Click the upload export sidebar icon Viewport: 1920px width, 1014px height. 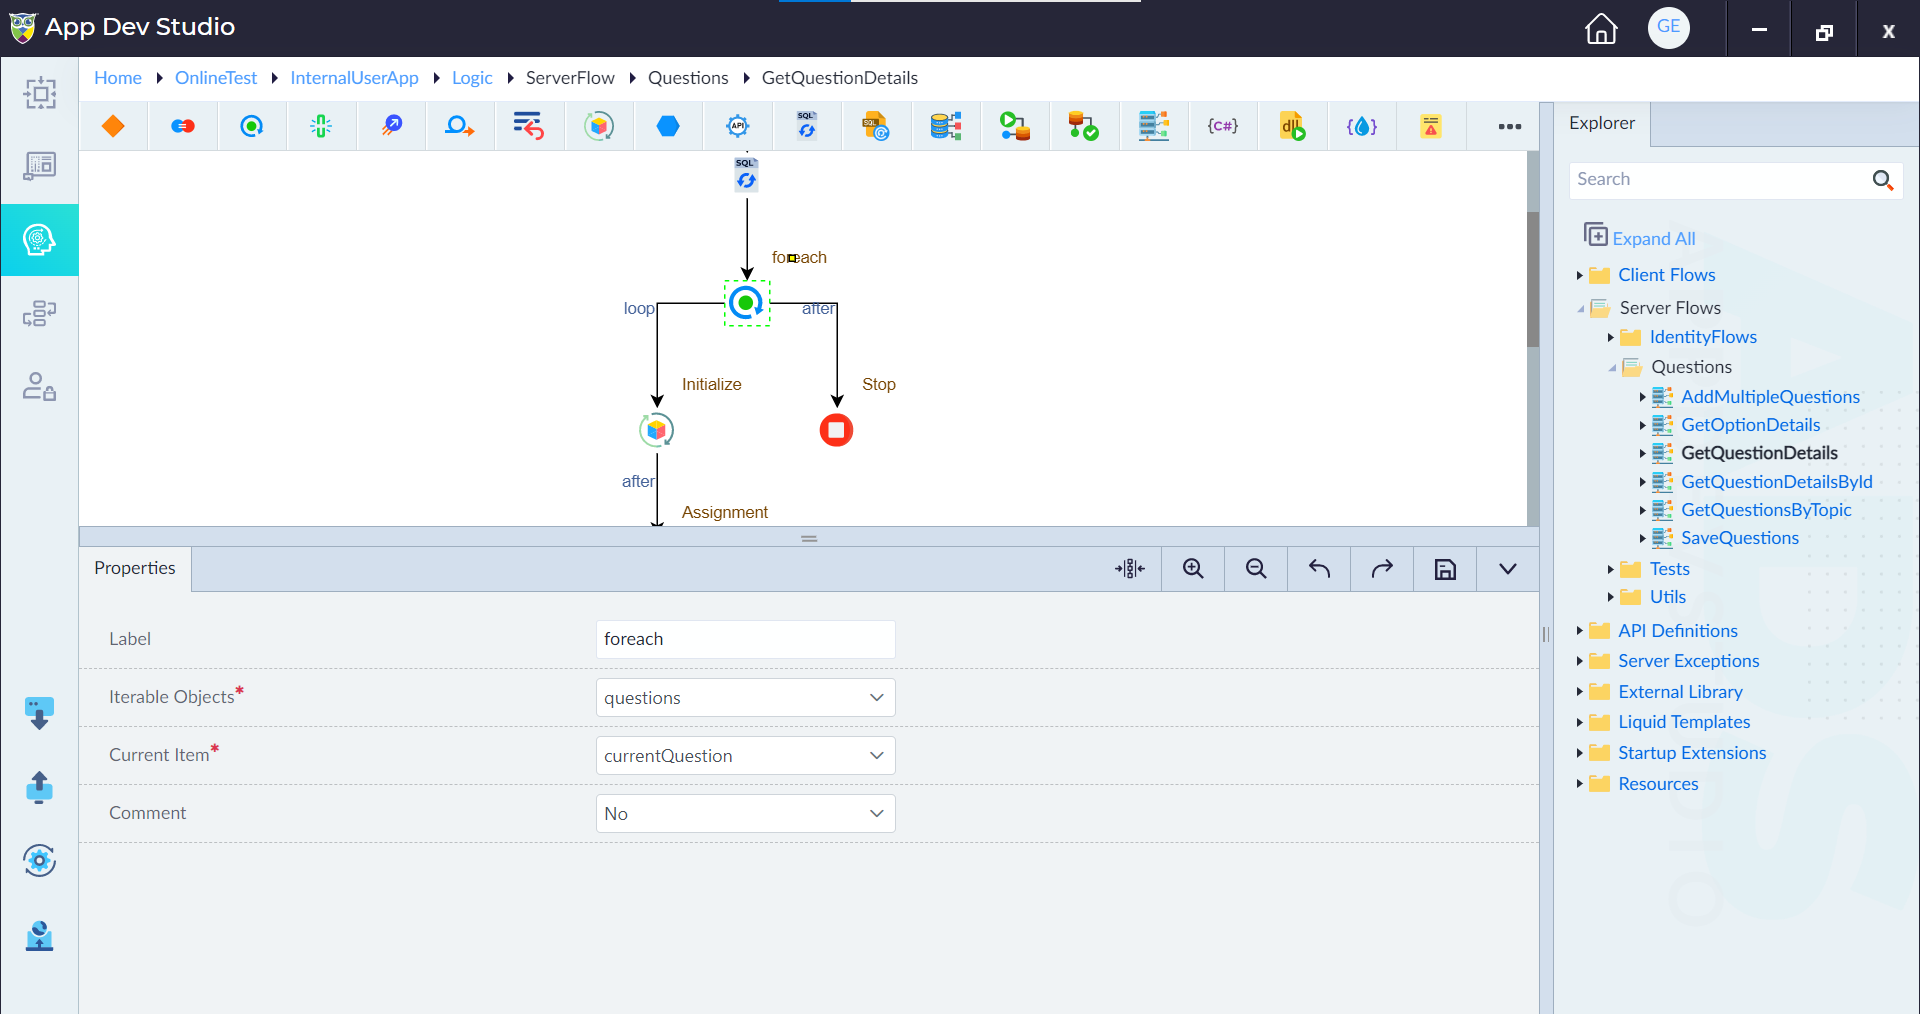click(x=39, y=787)
